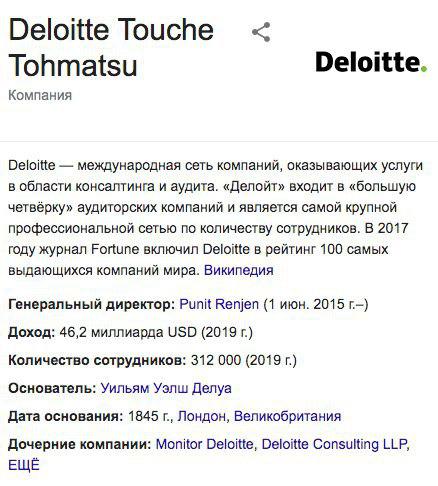Open the Deloitte Consulting LLP link
The height and width of the screenshot is (486, 438).
334,444
